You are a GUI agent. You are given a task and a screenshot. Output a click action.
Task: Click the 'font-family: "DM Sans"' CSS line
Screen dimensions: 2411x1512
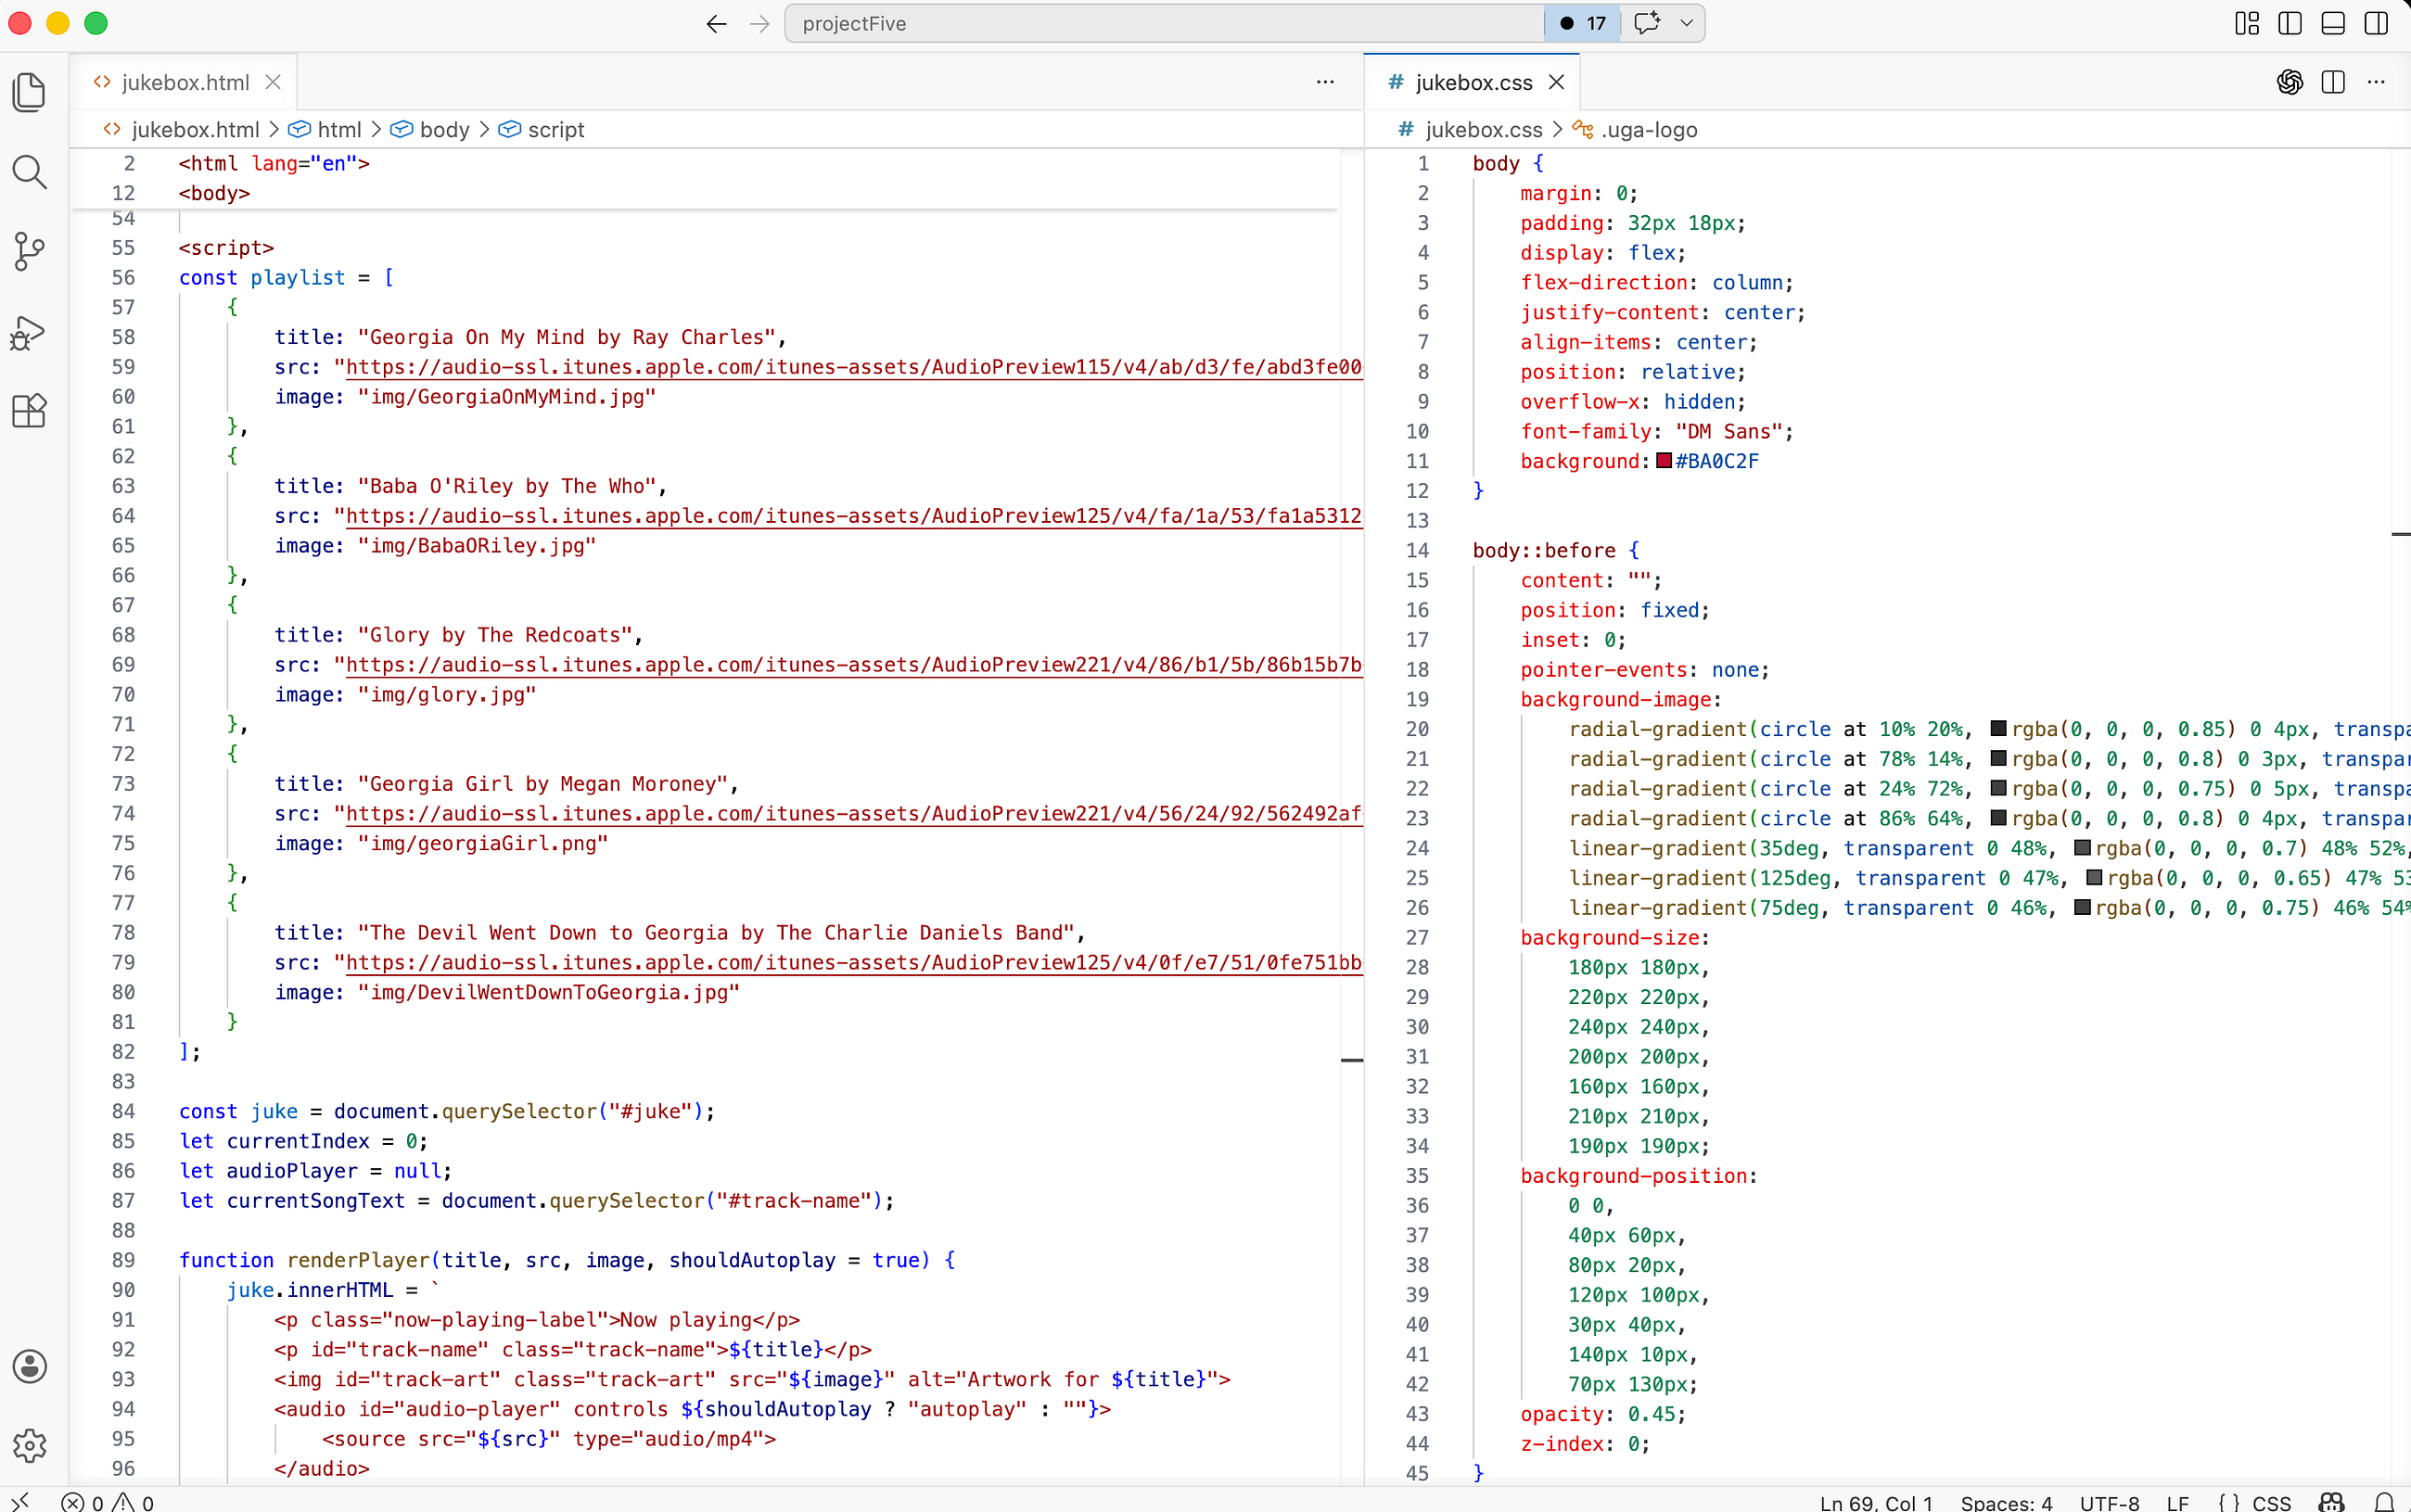coord(1657,431)
